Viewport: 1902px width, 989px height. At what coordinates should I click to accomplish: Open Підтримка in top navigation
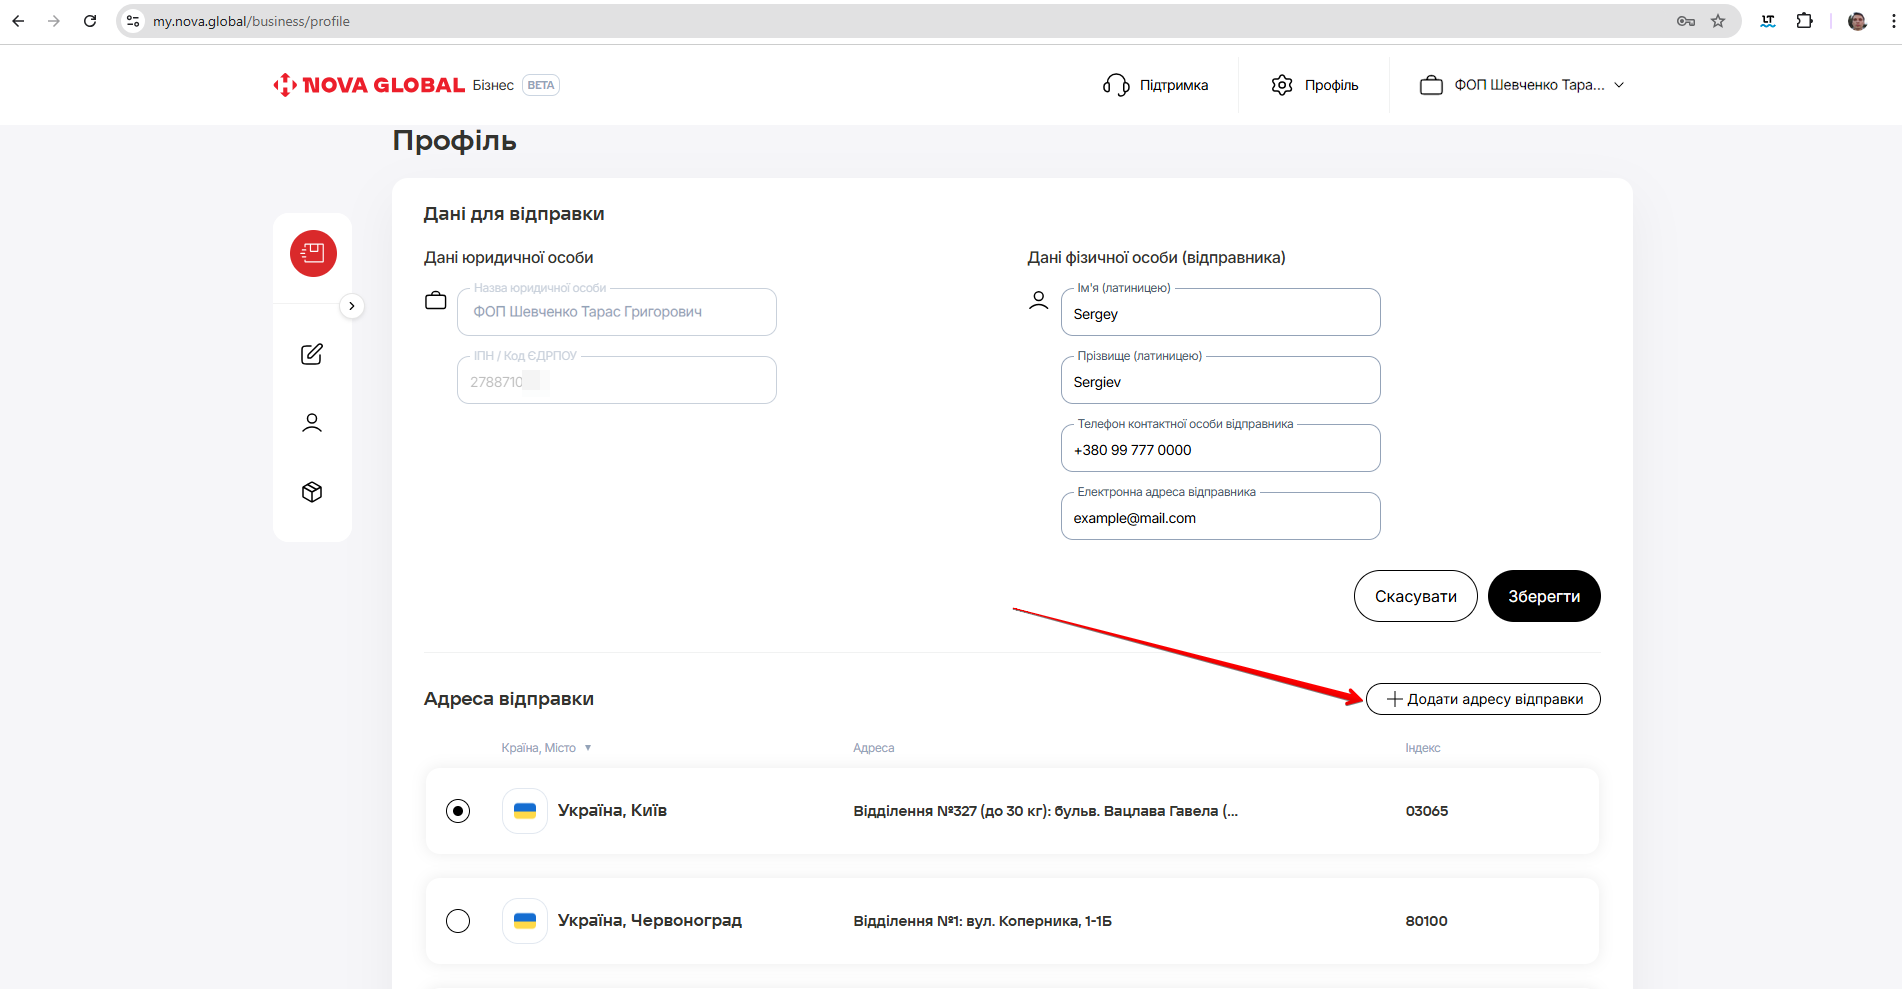1156,85
